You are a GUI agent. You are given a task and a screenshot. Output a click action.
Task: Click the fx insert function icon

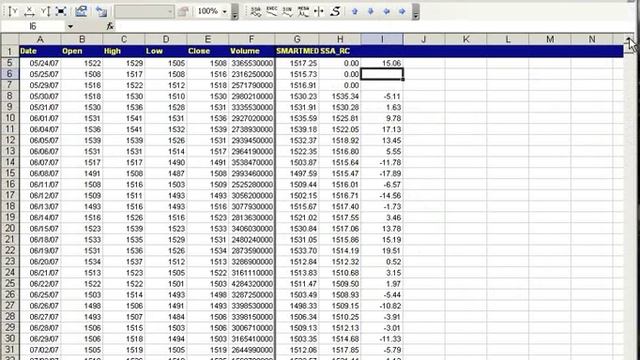click(110, 26)
